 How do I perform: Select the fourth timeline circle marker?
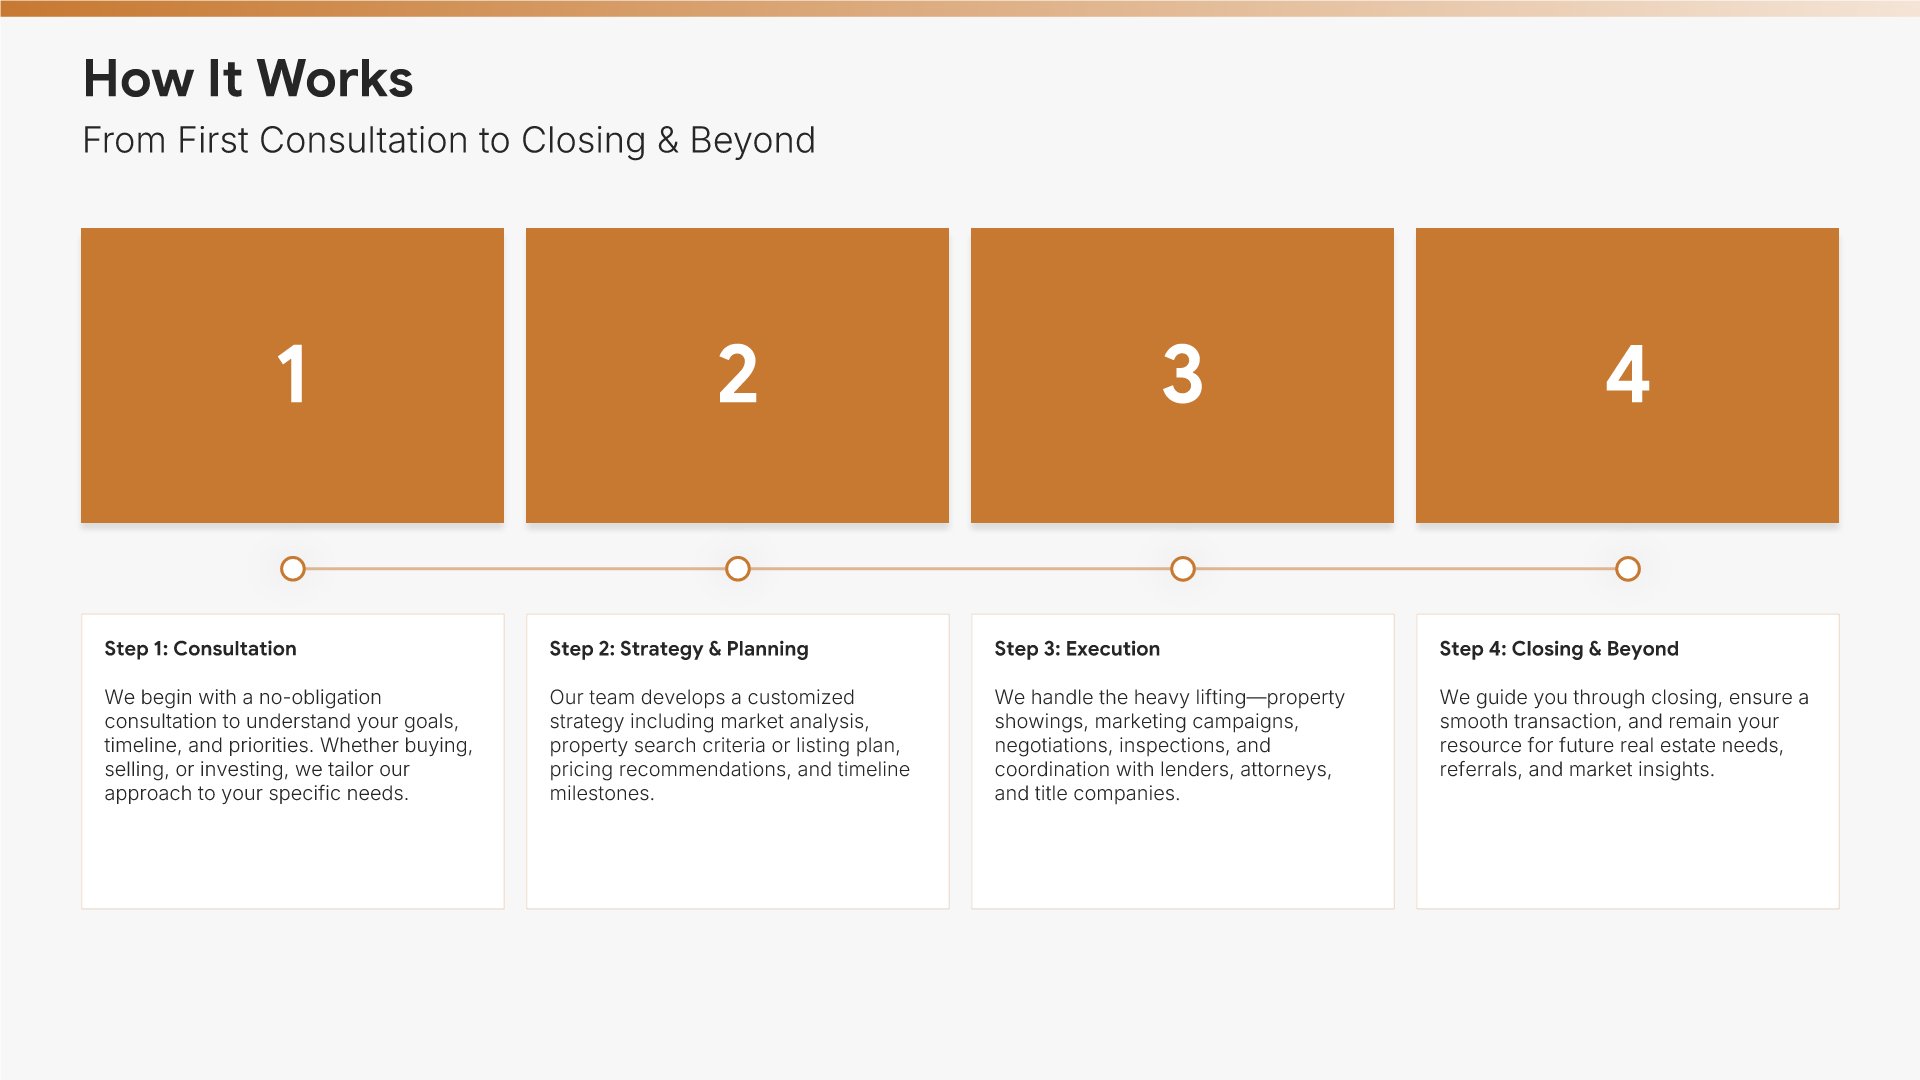[x=1628, y=569]
